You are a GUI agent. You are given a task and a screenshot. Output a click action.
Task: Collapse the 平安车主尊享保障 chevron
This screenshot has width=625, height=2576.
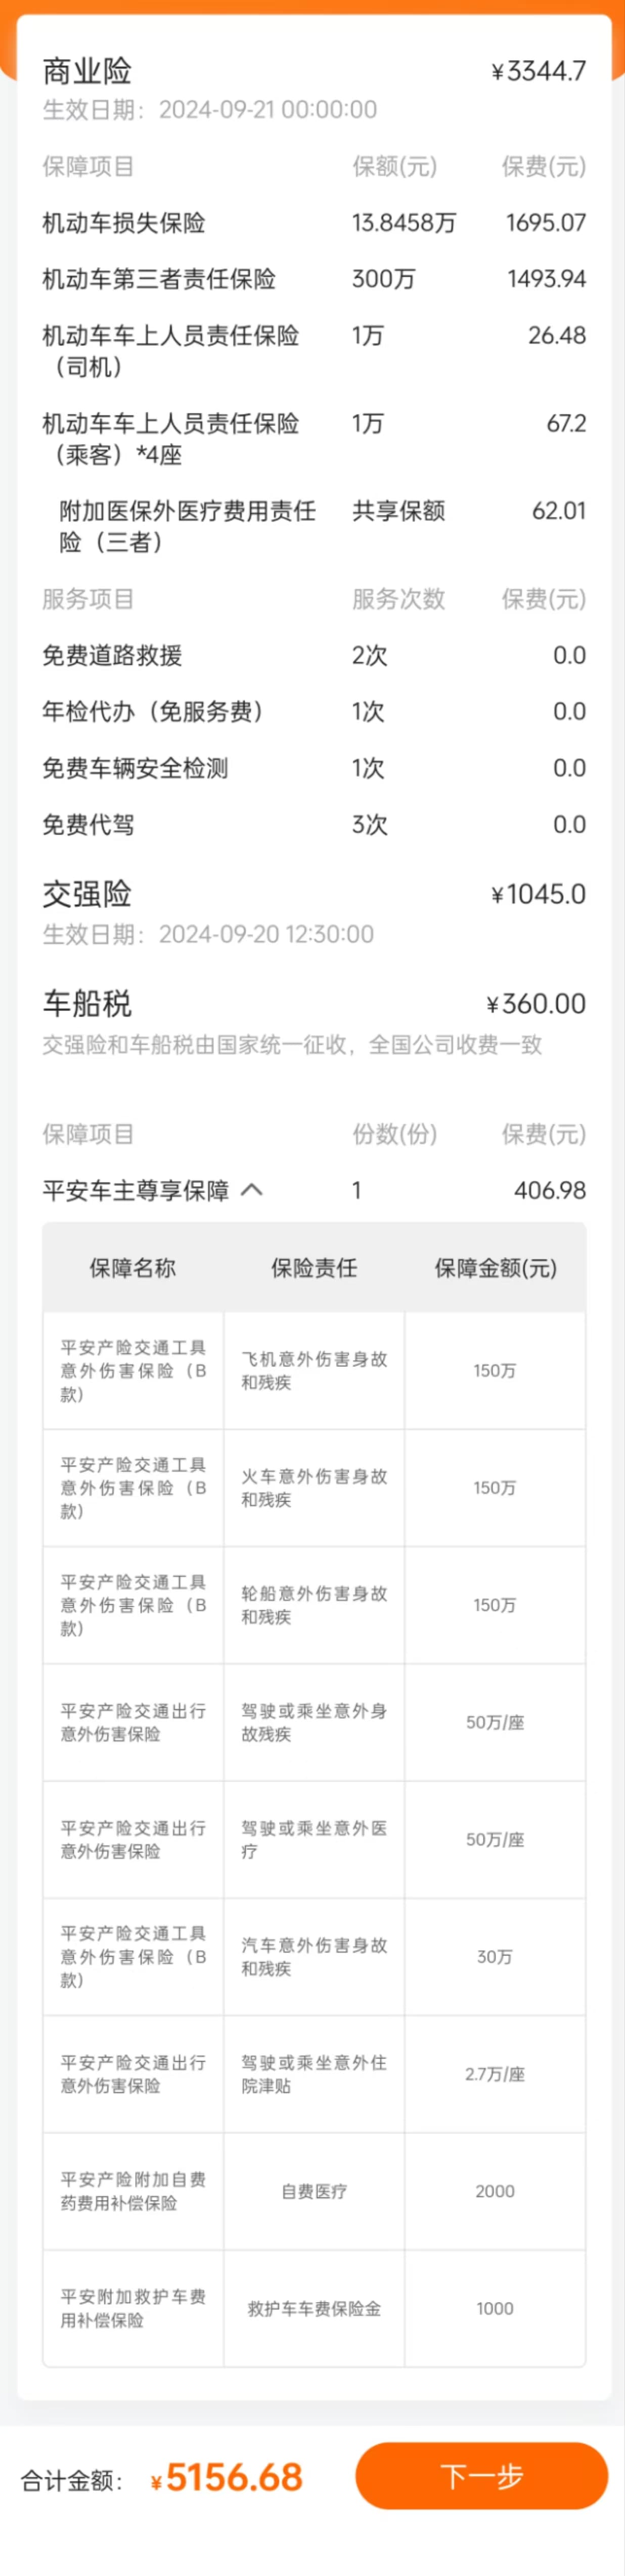253,1190
